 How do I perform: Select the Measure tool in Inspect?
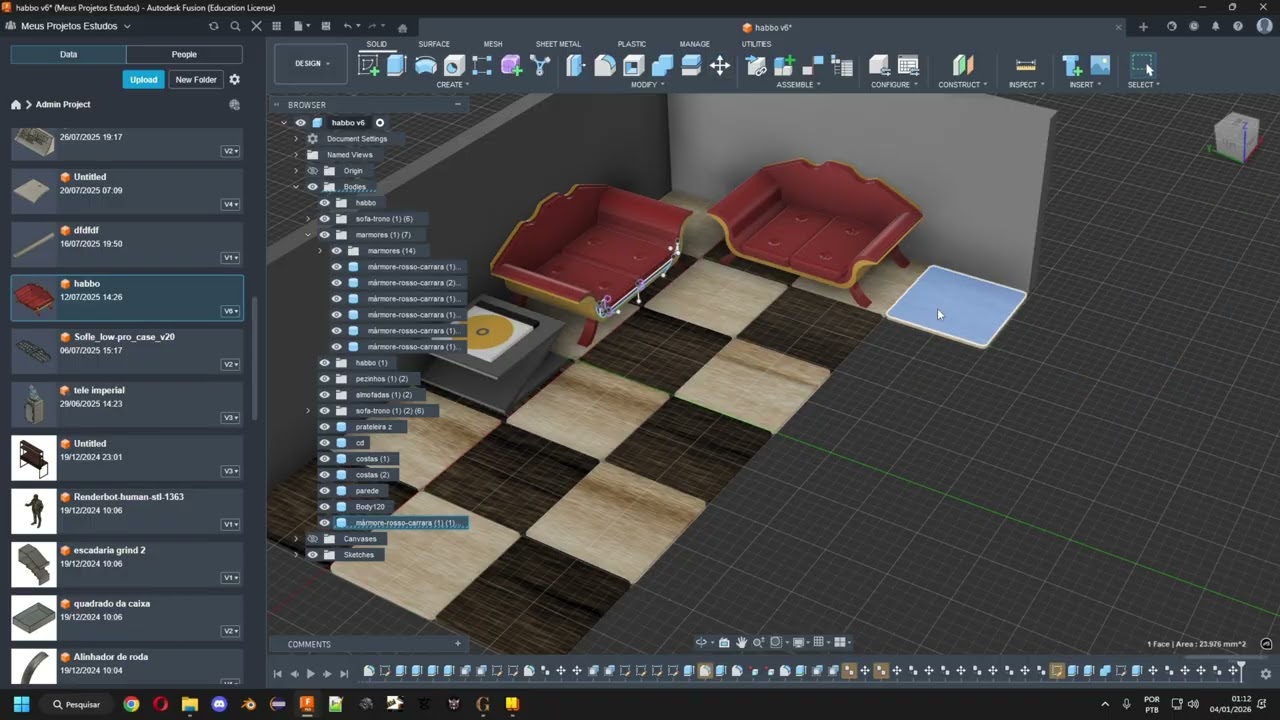tap(1025, 66)
